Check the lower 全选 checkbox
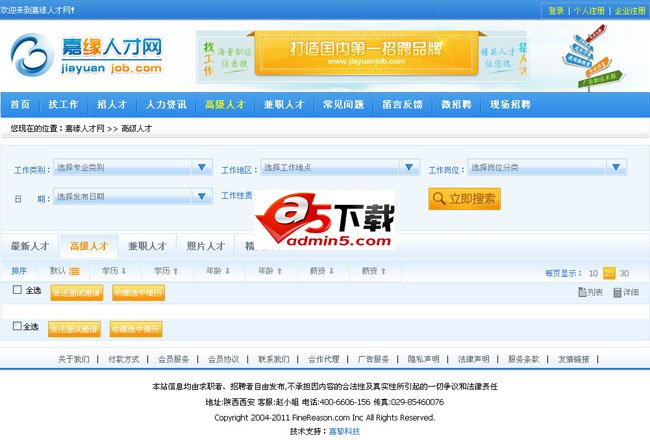 coord(17,326)
